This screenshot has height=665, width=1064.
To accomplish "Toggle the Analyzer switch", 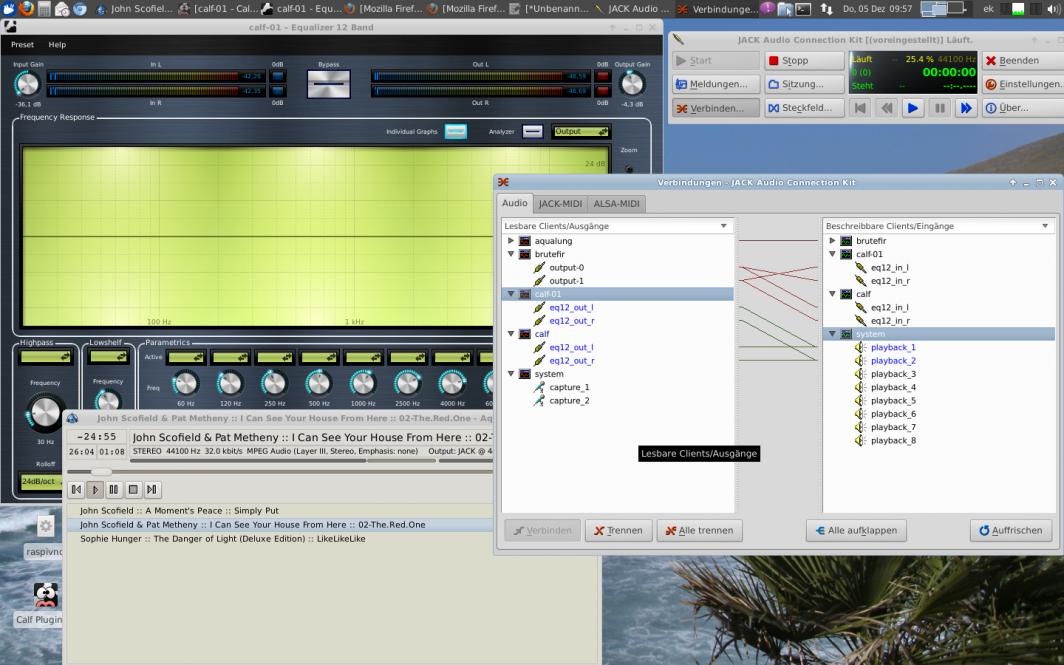I will pyautogui.click(x=532, y=131).
